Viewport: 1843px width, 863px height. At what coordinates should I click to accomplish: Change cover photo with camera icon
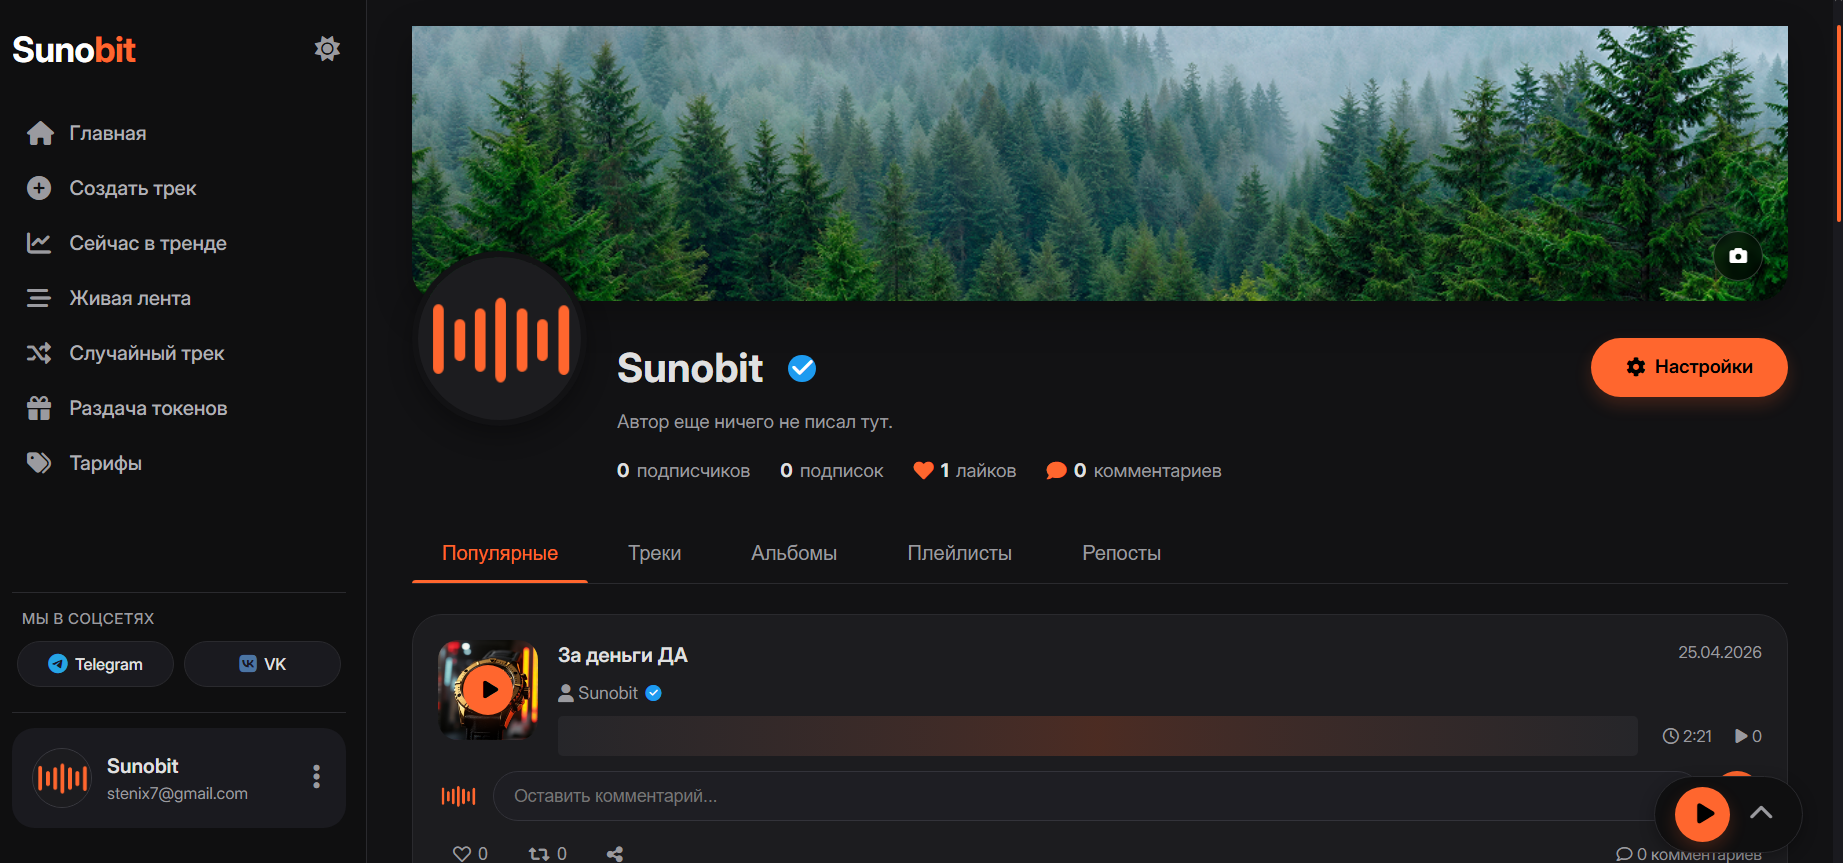click(1738, 256)
